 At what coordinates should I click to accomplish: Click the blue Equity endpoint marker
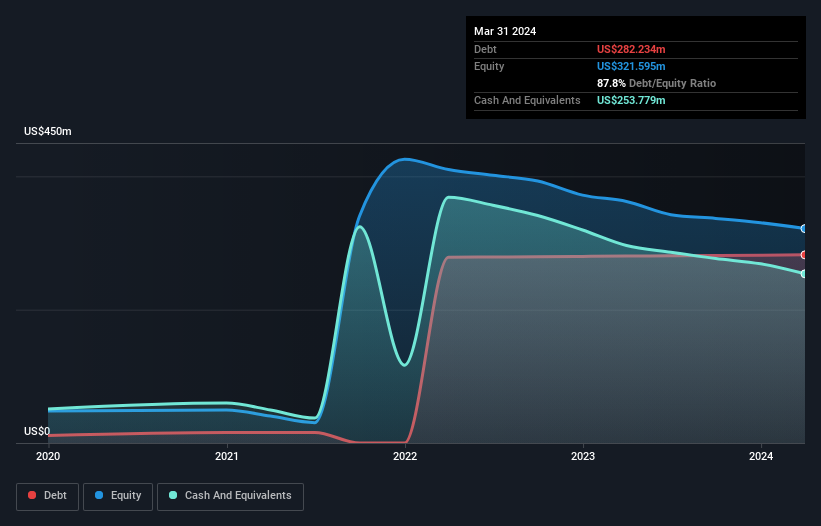click(804, 229)
